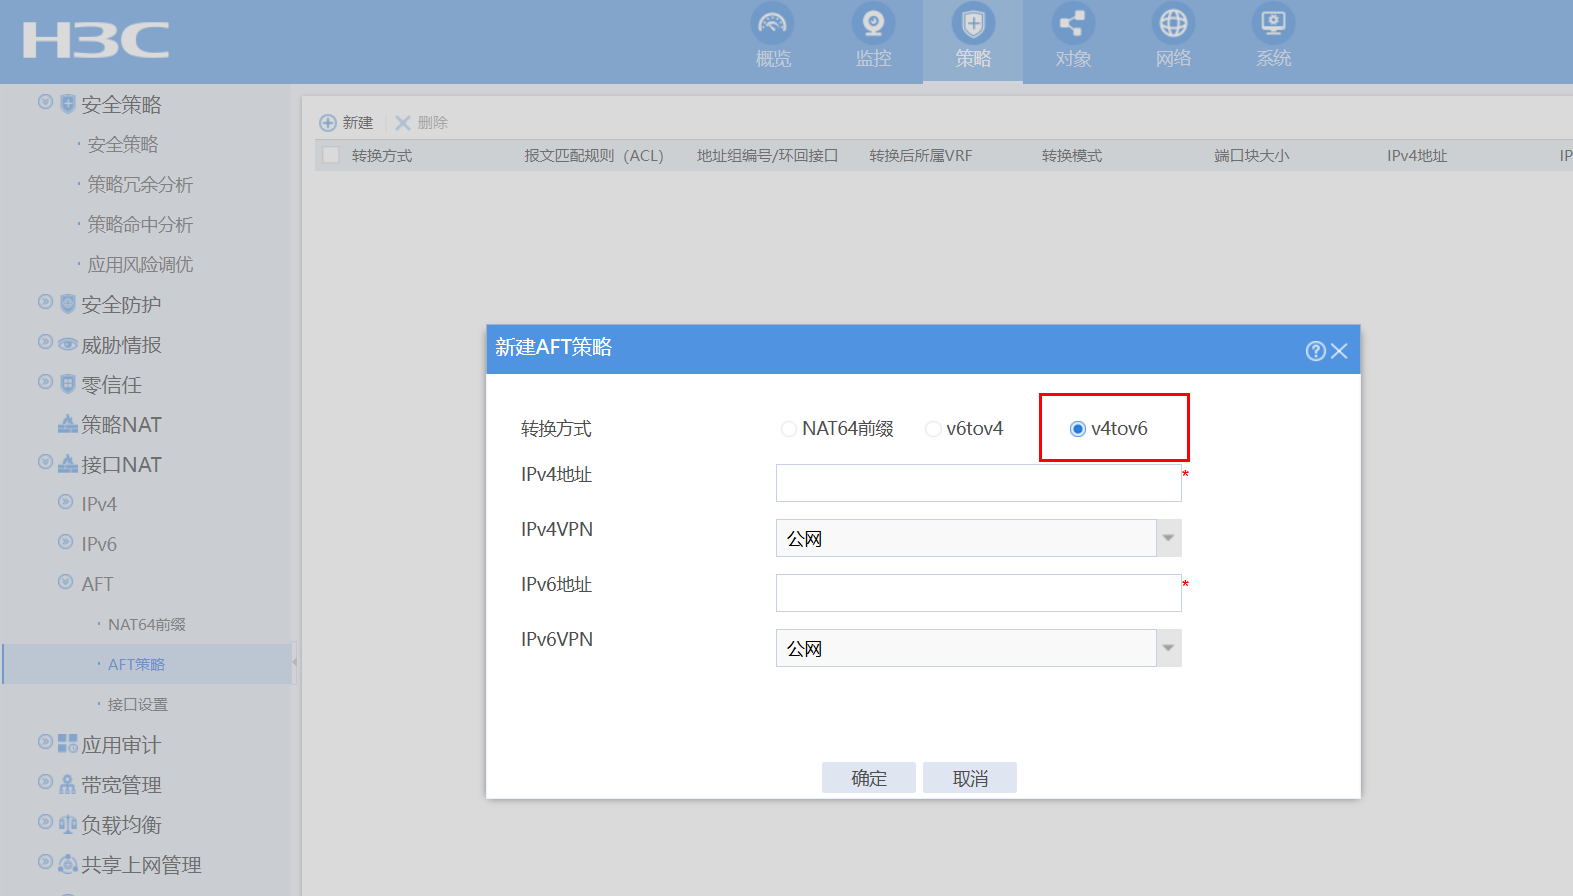This screenshot has width=1573, height=896.
Task: Collapse the 接口NAT tree group
Action: coord(45,462)
